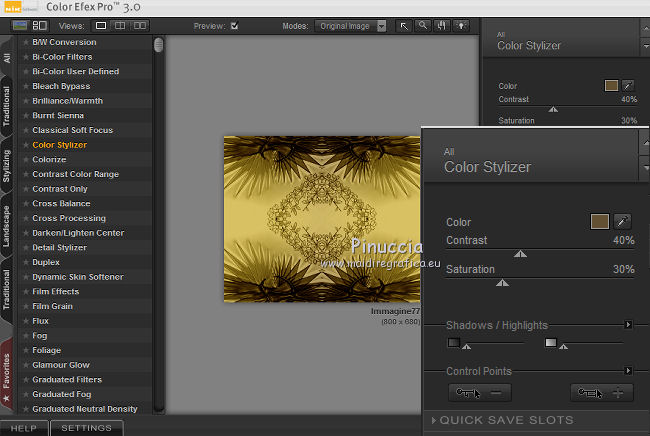Switch to split preview view
The width and height of the screenshot is (650, 436).
pyautogui.click(x=120, y=26)
